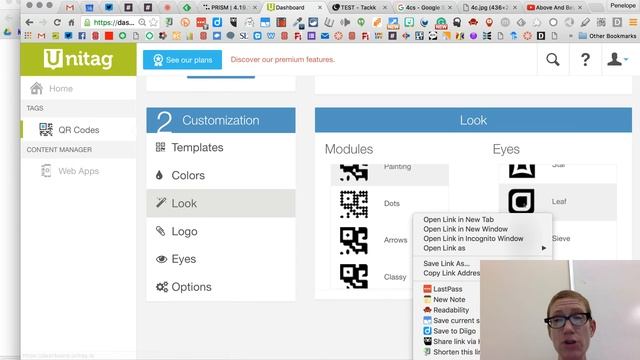Click the QR Codes sidebar icon
This screenshot has height=360, width=640.
(46, 130)
